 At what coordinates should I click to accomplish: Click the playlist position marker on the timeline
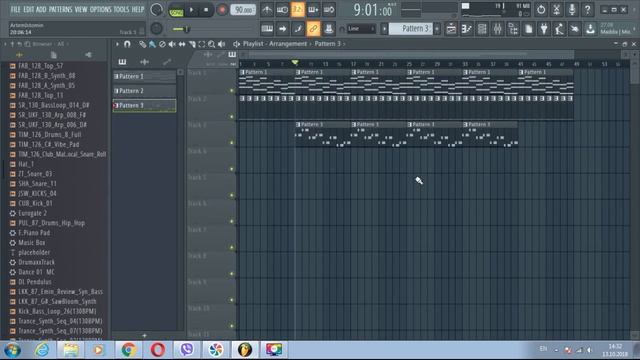295,62
